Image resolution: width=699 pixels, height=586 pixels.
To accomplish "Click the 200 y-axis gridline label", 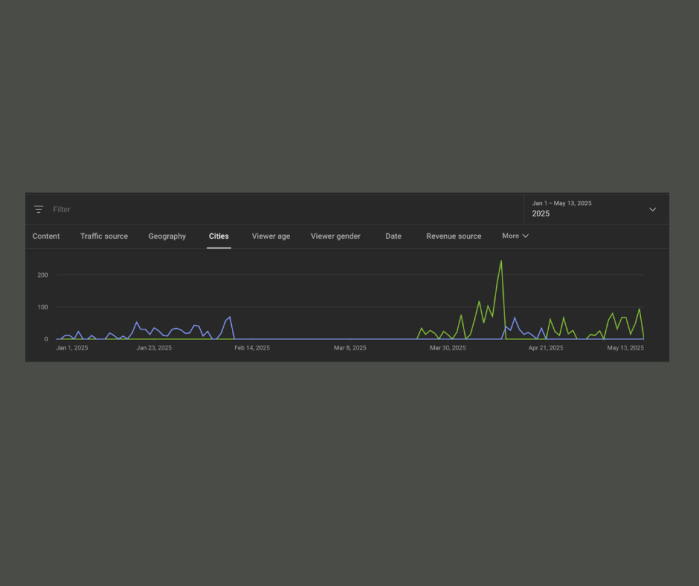I will [x=43, y=275].
